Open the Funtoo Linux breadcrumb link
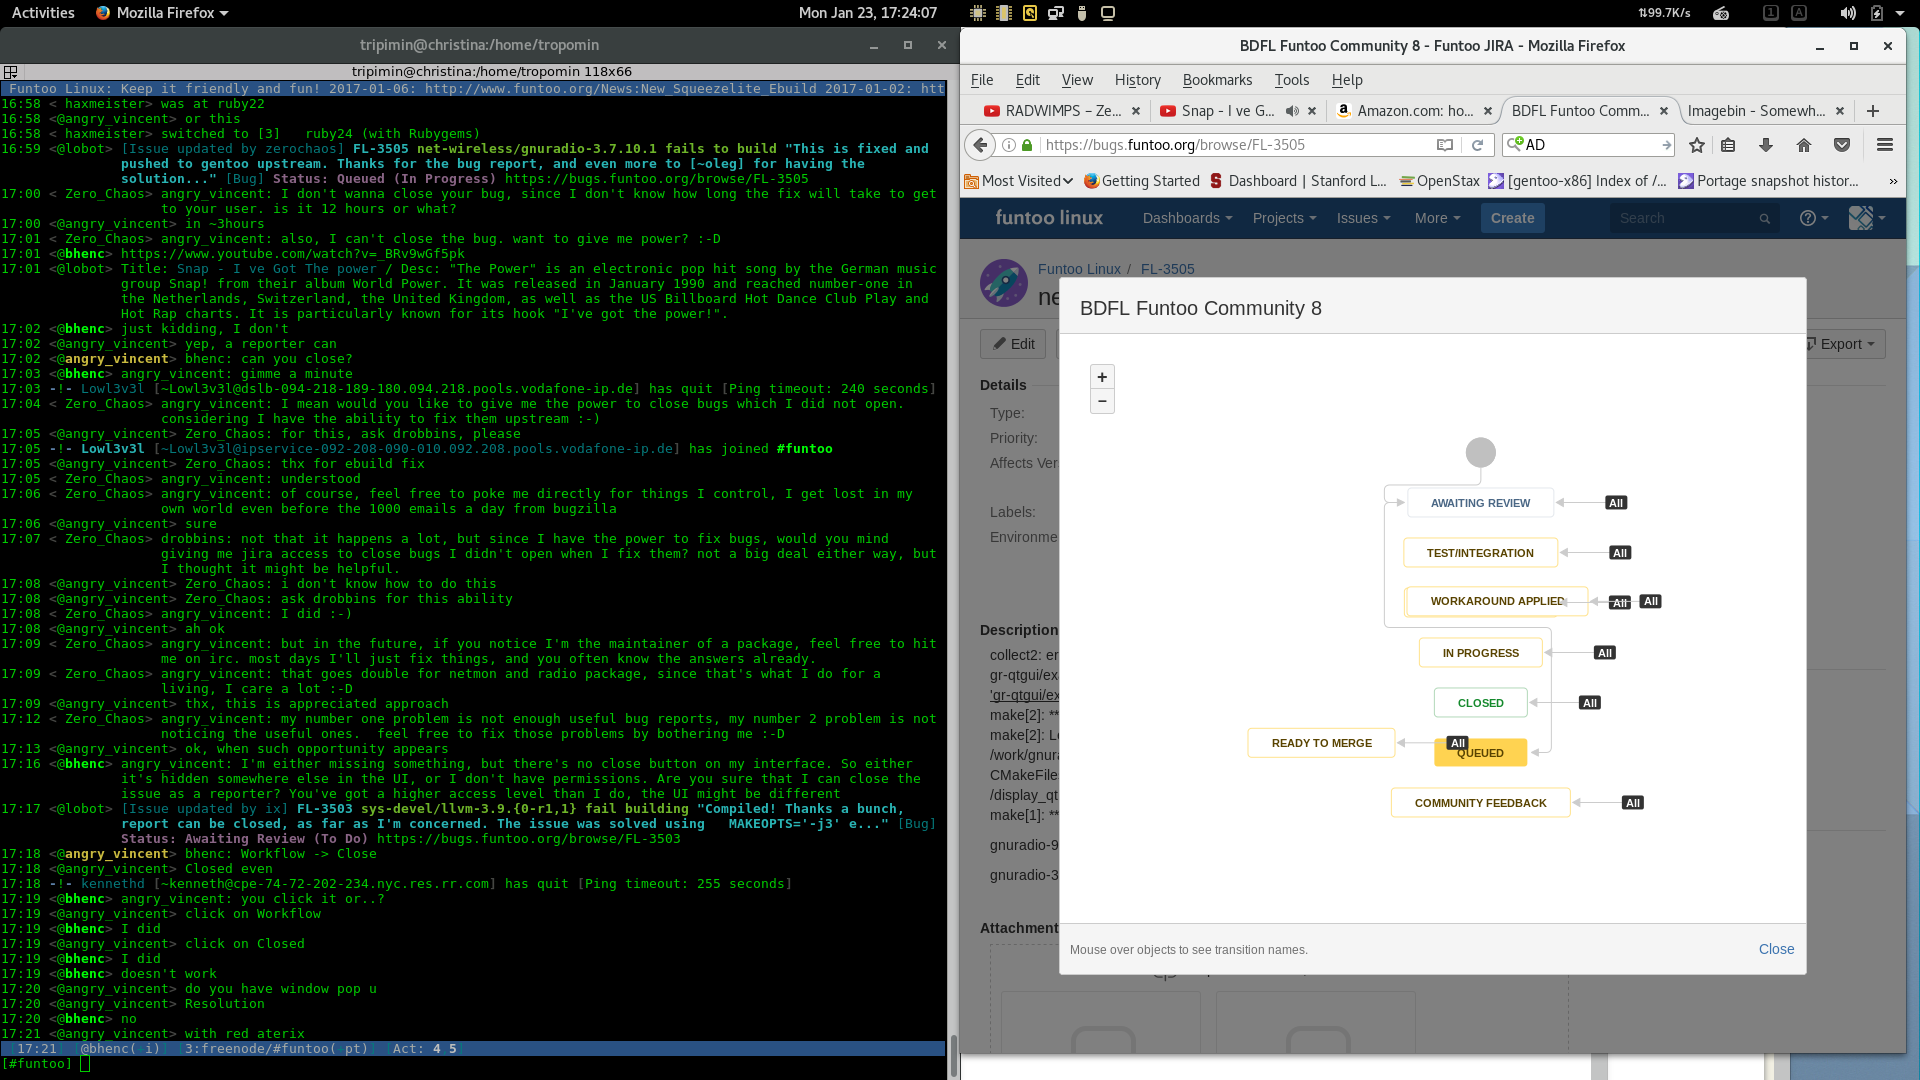Viewport: 1920px width, 1080px height. pyautogui.click(x=1079, y=269)
